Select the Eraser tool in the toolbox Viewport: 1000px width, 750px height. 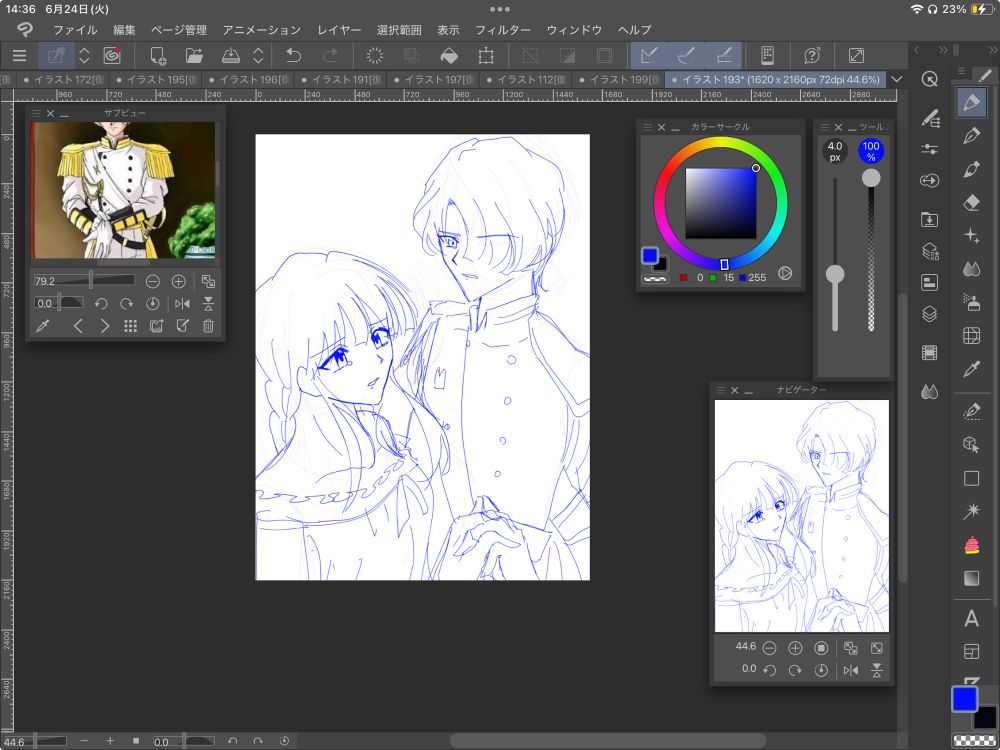tap(970, 202)
